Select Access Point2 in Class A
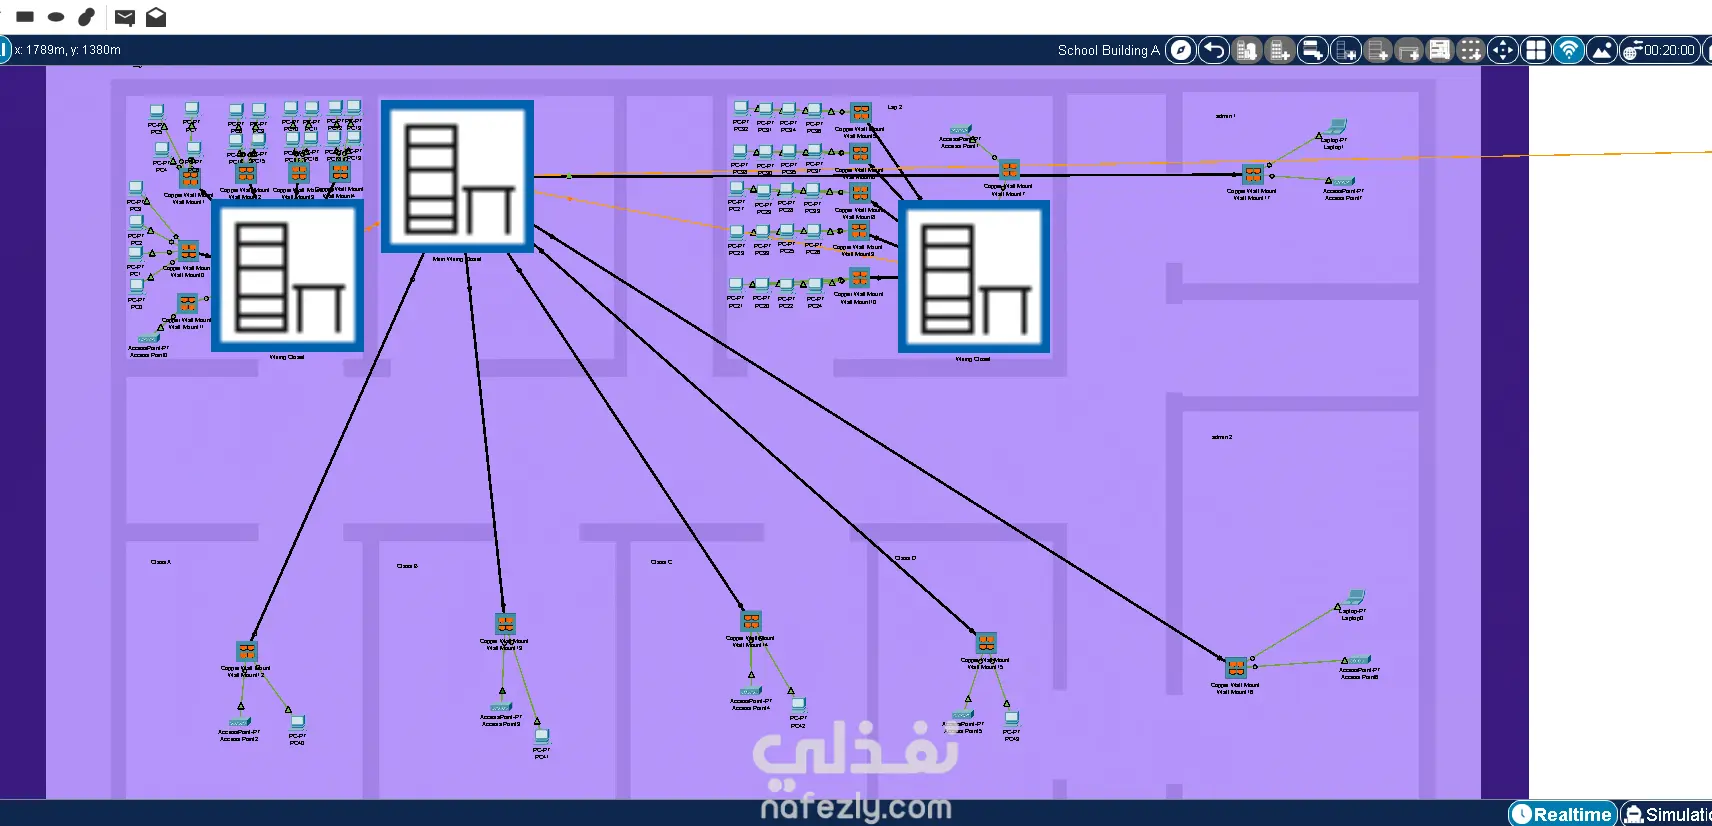Screen dimensions: 1712x826 (x=239, y=722)
